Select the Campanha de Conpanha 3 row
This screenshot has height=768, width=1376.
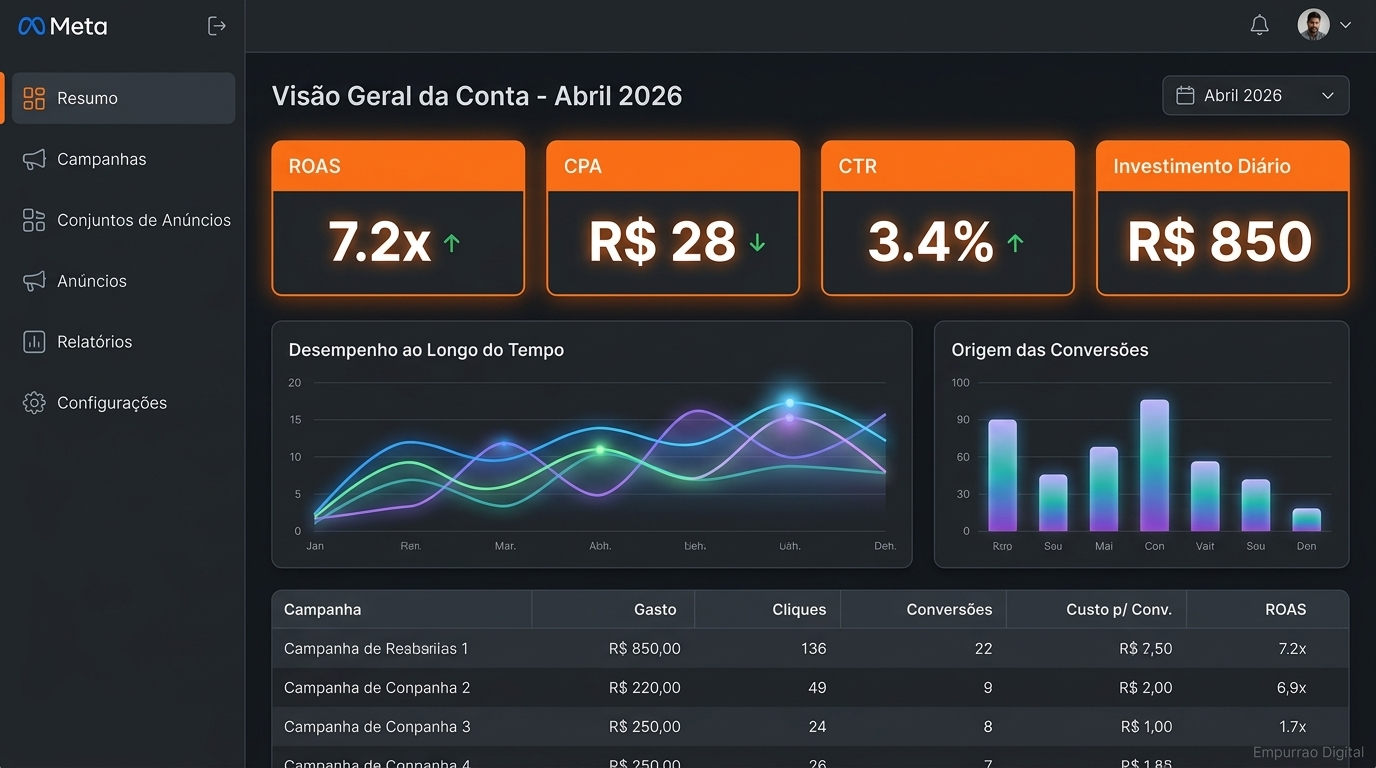point(810,726)
